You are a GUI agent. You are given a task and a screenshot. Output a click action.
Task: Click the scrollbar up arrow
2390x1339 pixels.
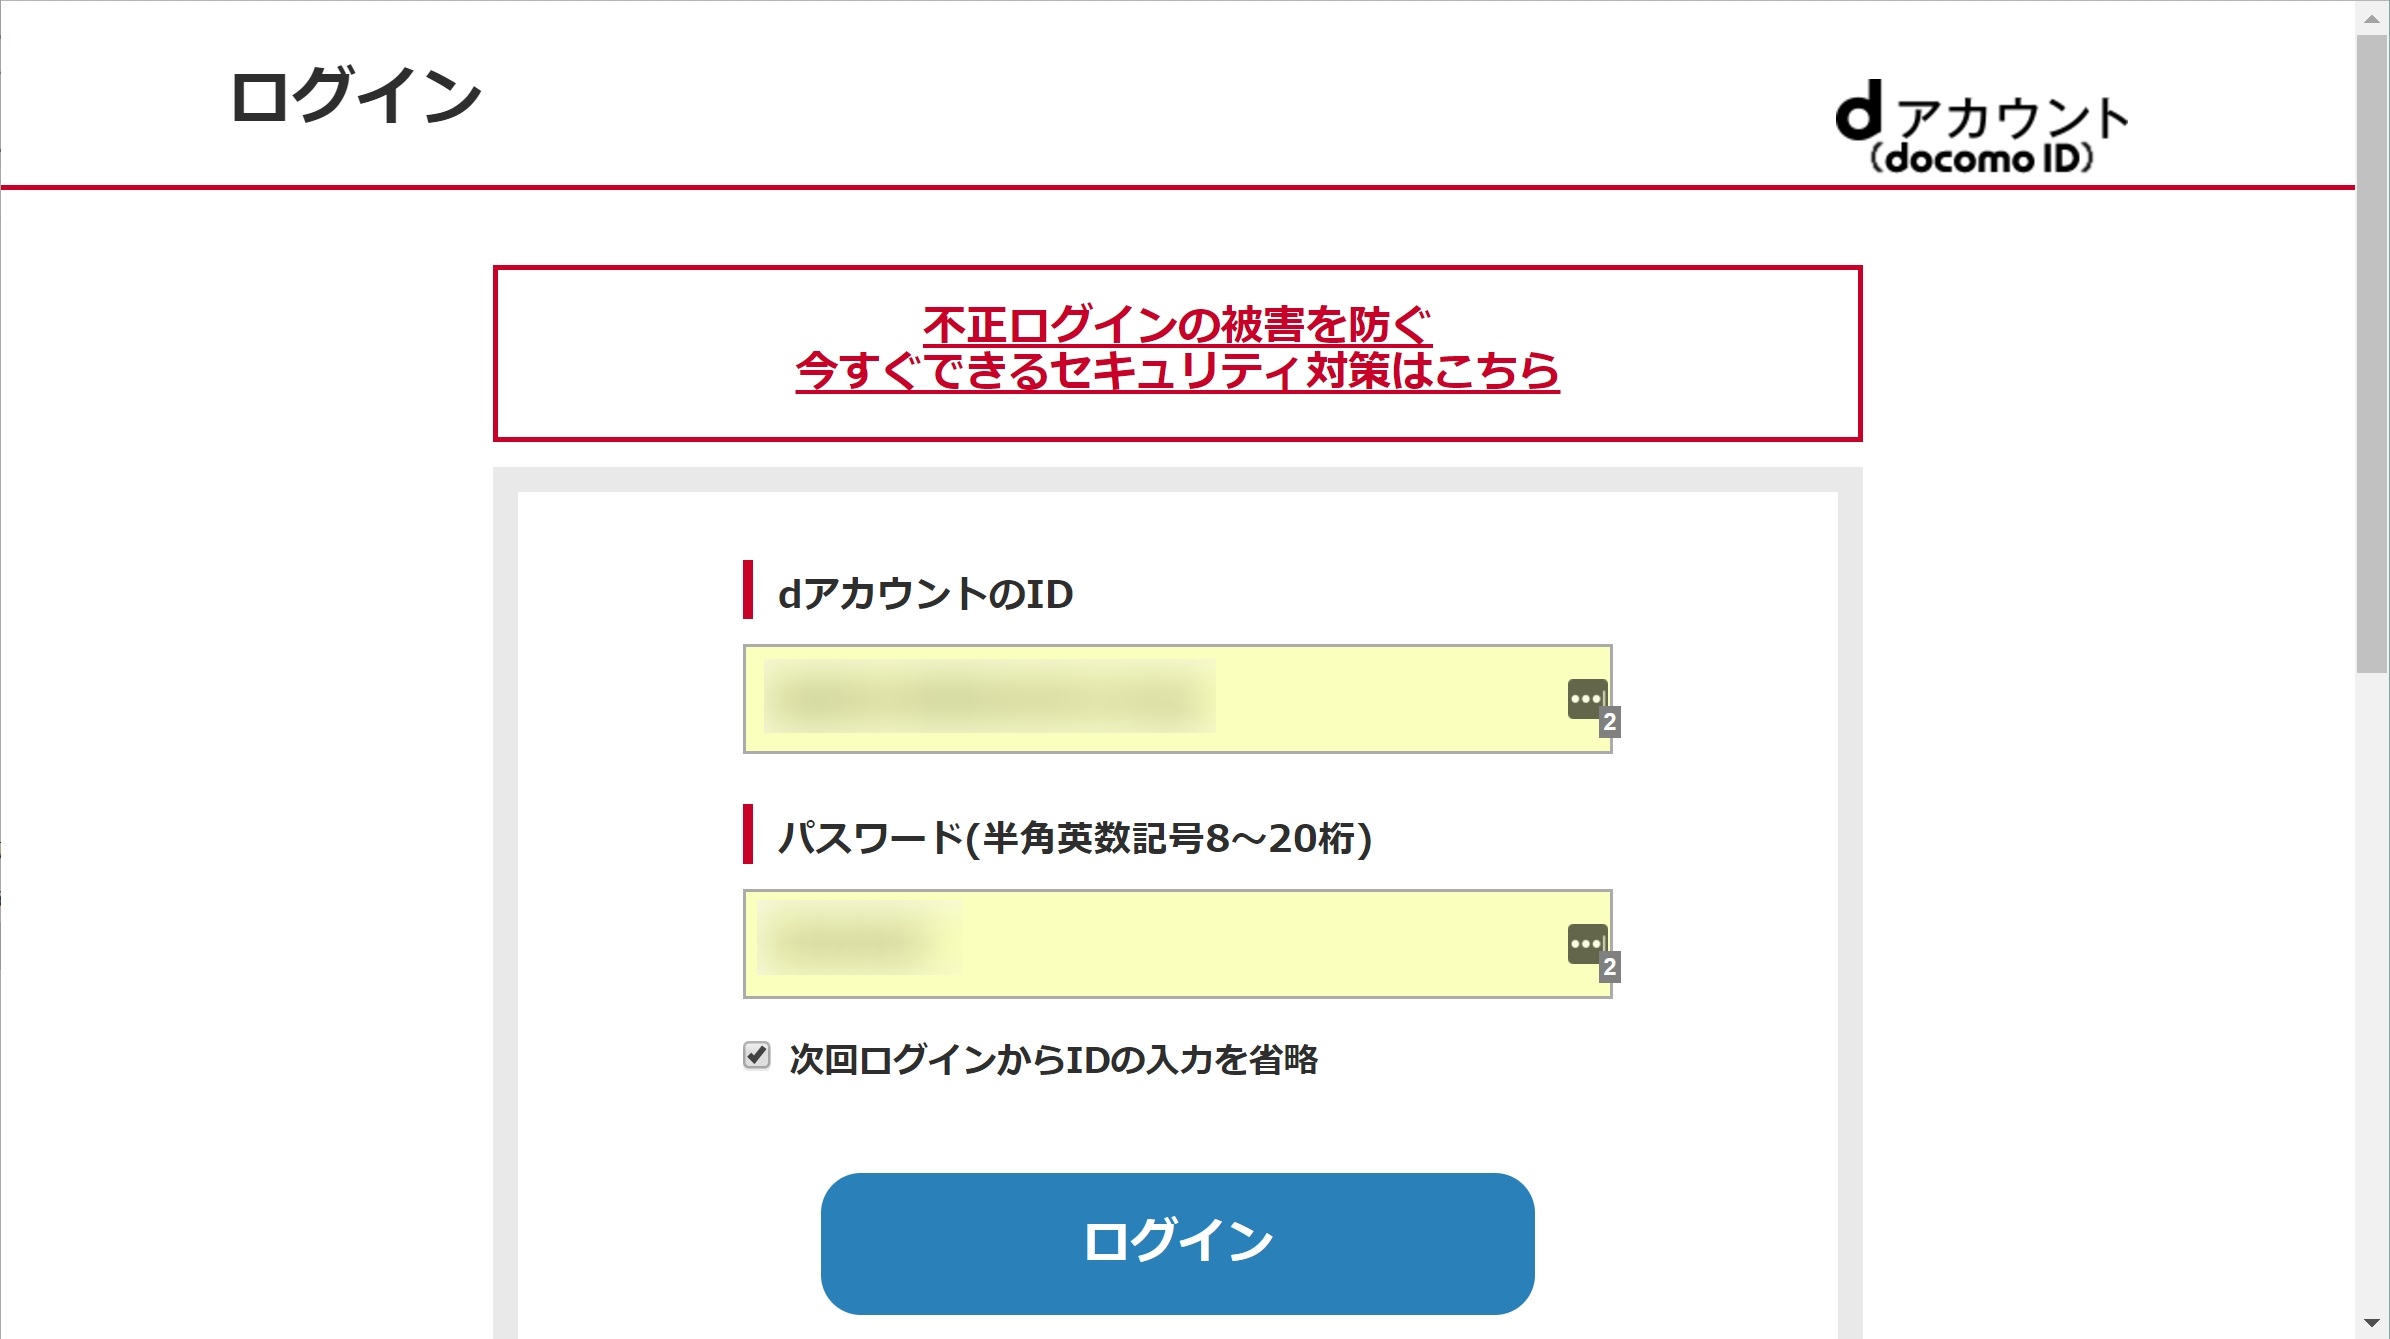coord(2371,18)
